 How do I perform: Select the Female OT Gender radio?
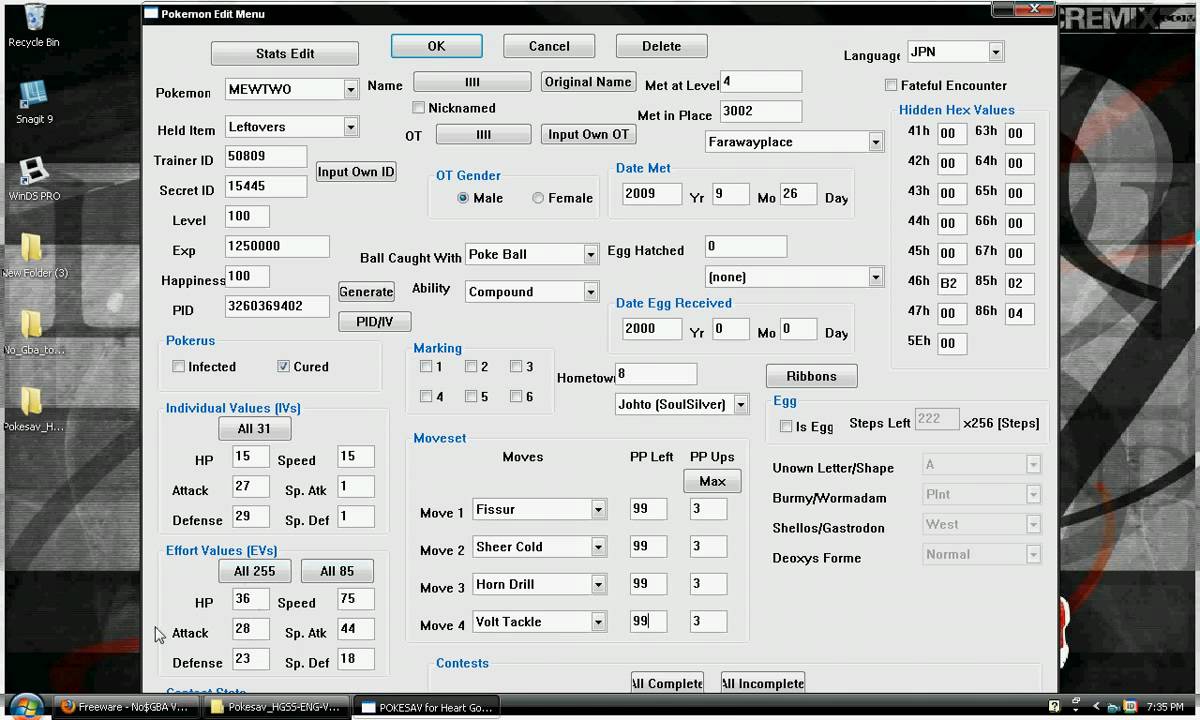click(x=538, y=198)
